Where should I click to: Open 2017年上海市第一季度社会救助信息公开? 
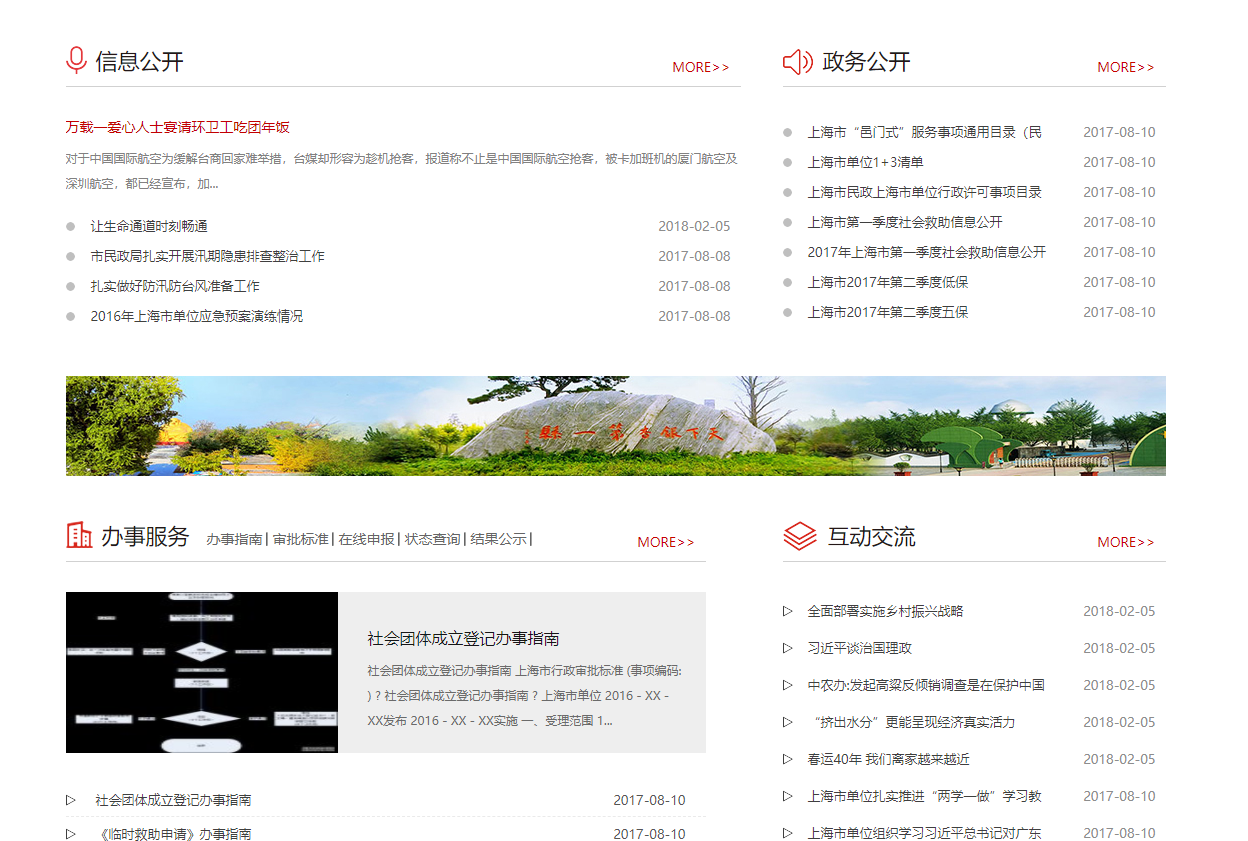coord(927,252)
